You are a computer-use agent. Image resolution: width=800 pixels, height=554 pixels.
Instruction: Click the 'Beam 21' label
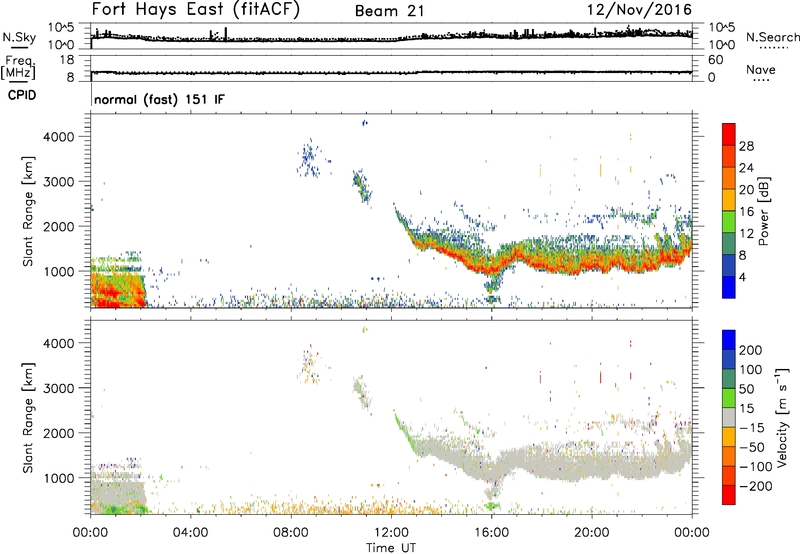(x=390, y=11)
